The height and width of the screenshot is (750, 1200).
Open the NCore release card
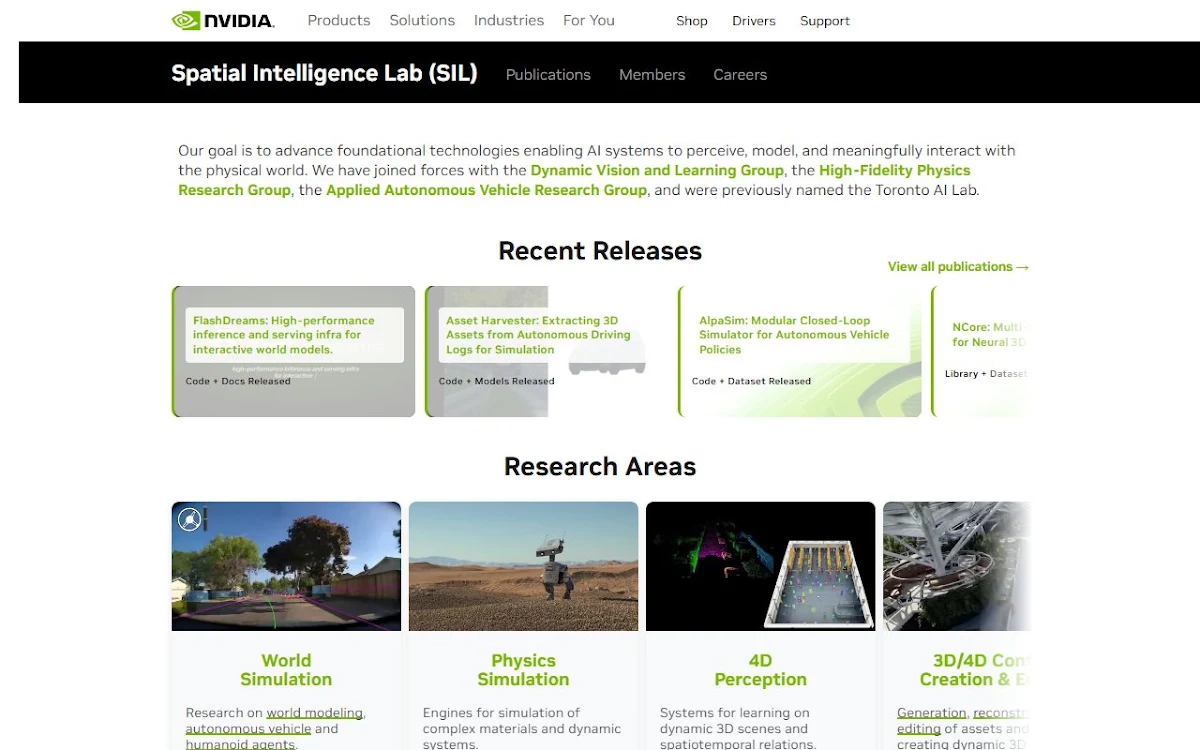coord(981,351)
